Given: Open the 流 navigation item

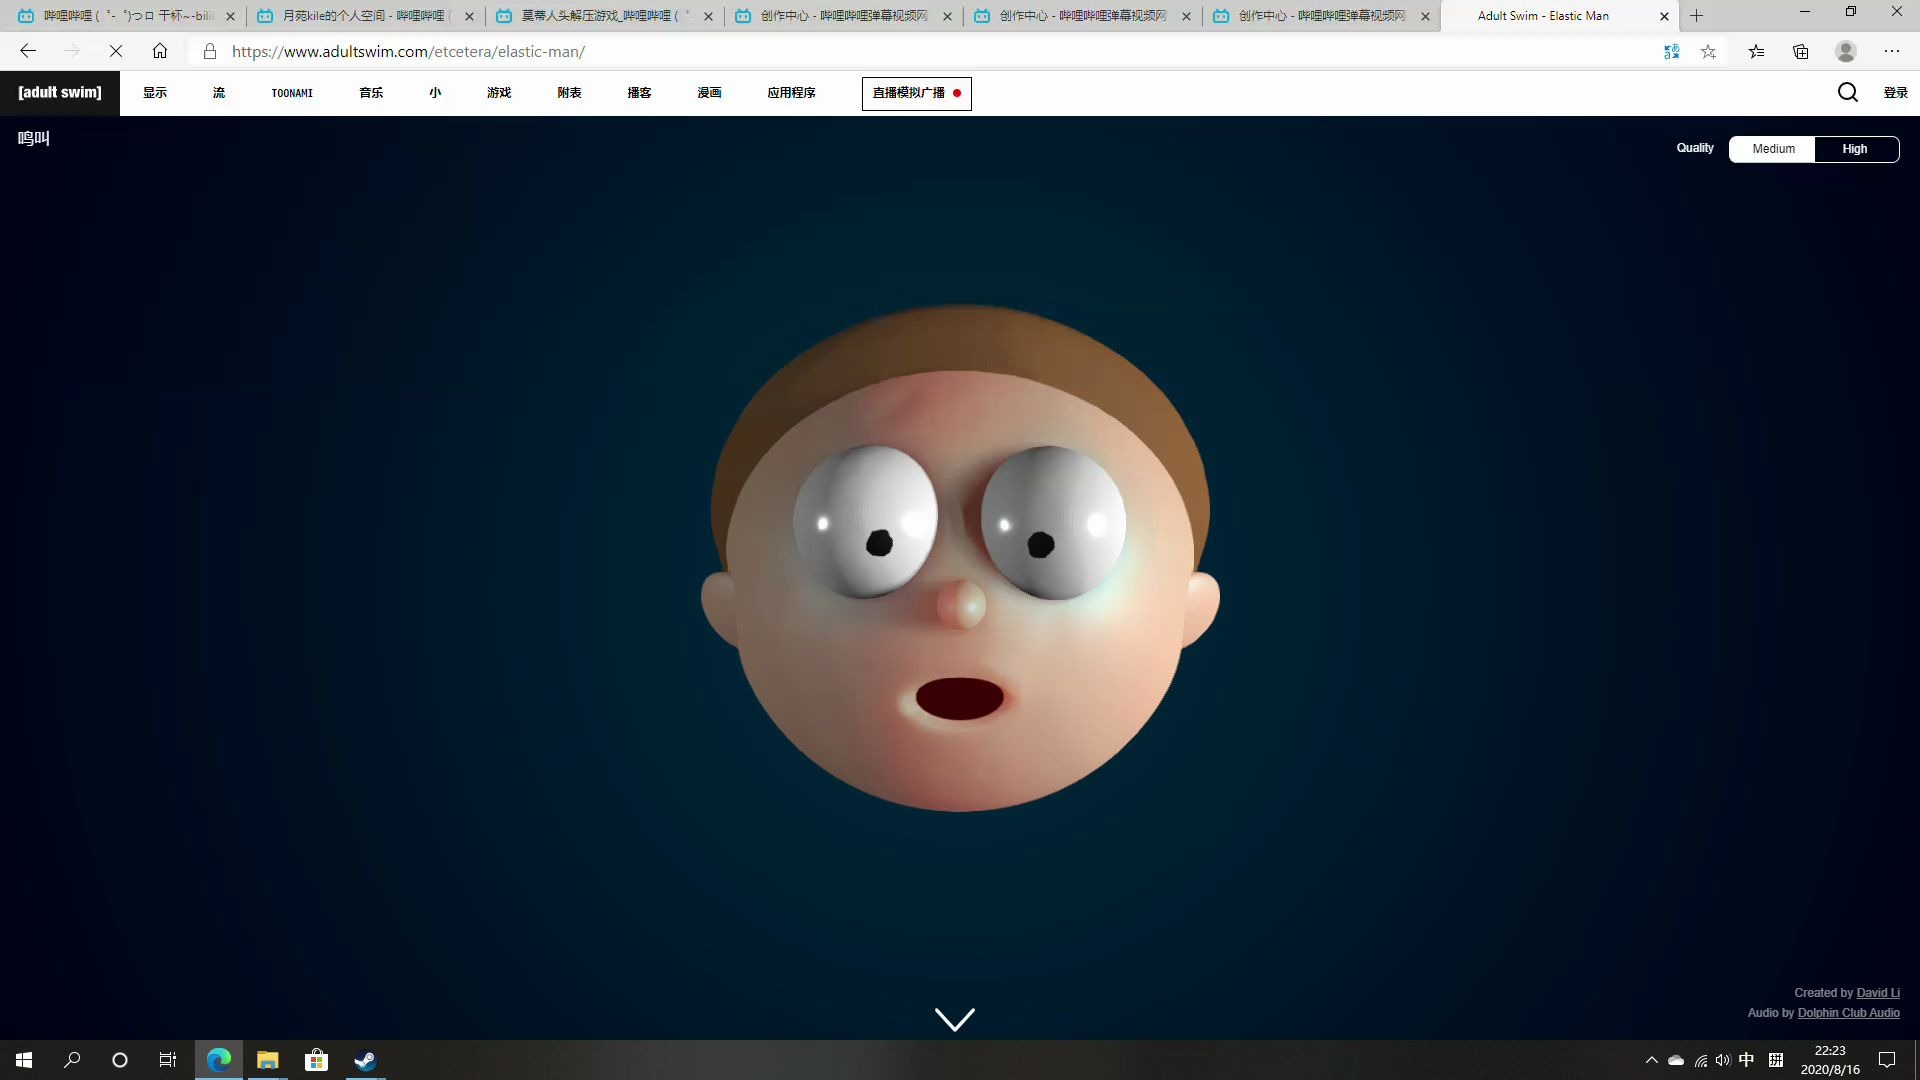Looking at the screenshot, I should point(219,93).
